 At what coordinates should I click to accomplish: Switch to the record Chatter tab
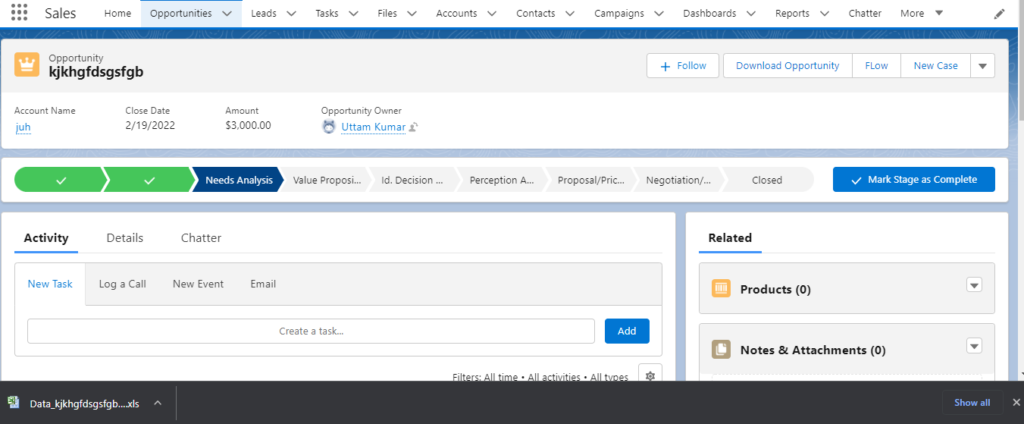(201, 238)
